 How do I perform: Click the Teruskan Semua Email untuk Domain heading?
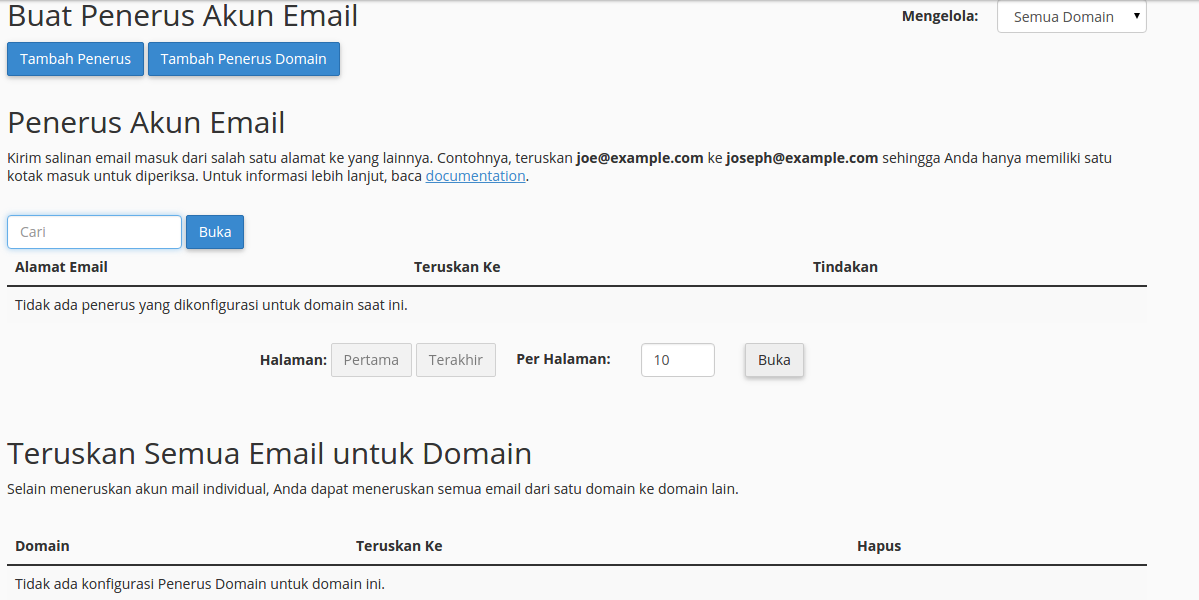pos(269,453)
